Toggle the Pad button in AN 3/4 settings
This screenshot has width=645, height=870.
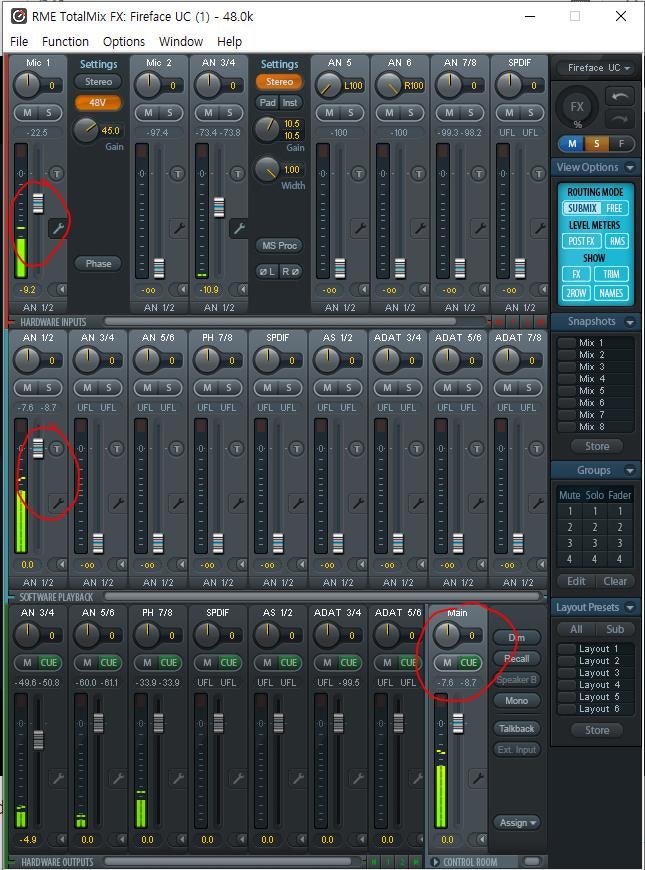[268, 103]
